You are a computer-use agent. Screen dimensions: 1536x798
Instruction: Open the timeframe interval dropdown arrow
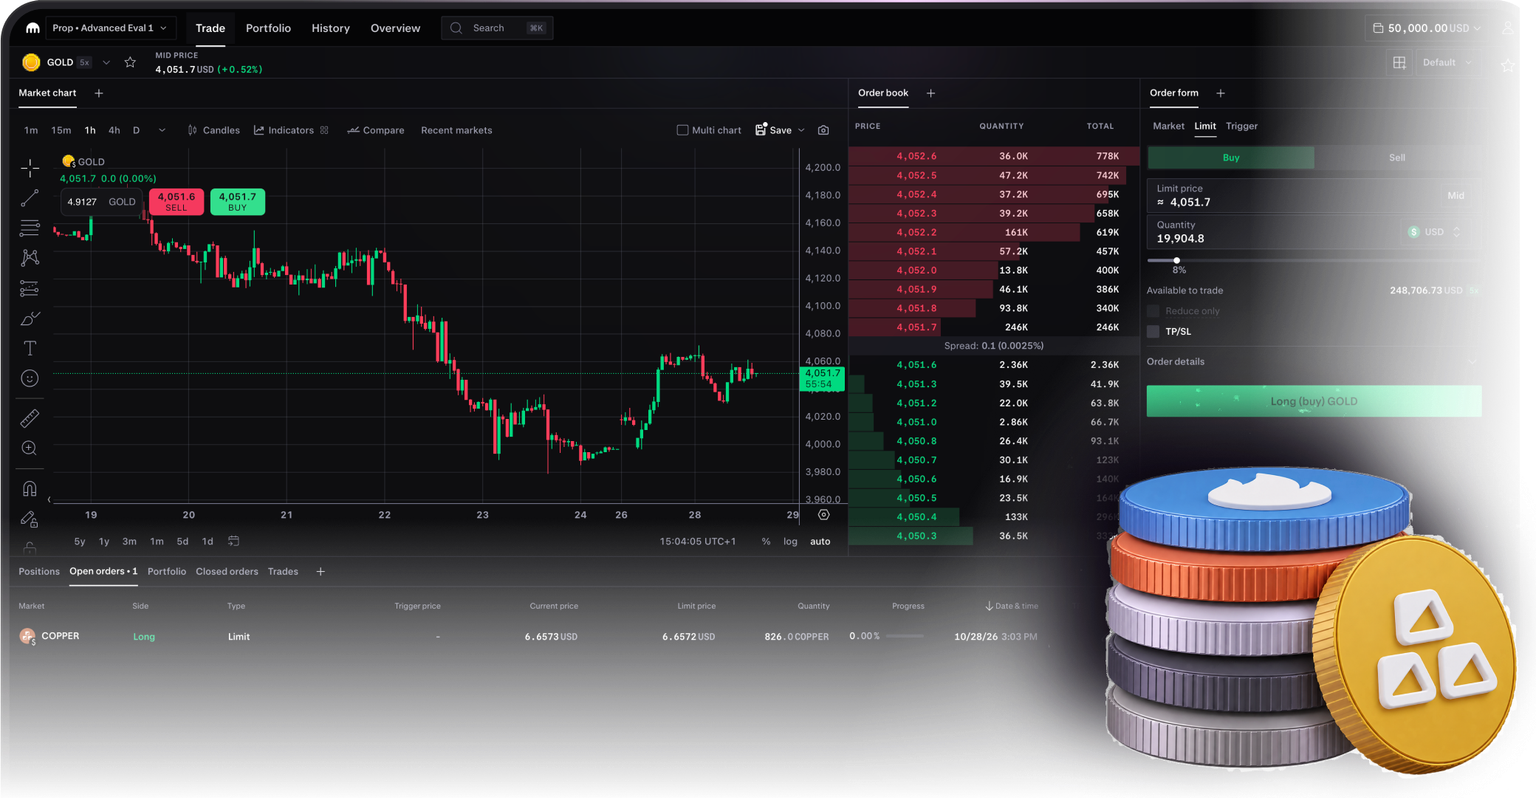click(162, 130)
